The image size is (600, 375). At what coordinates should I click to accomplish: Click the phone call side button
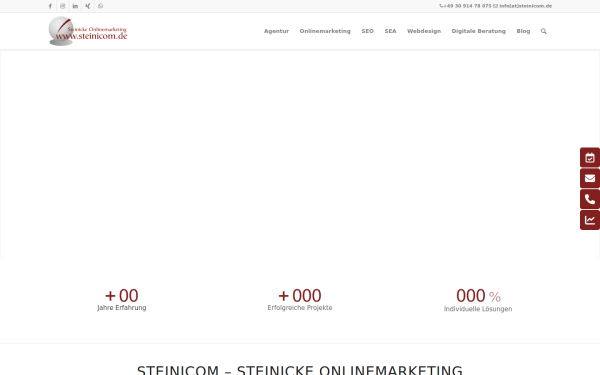(x=590, y=199)
